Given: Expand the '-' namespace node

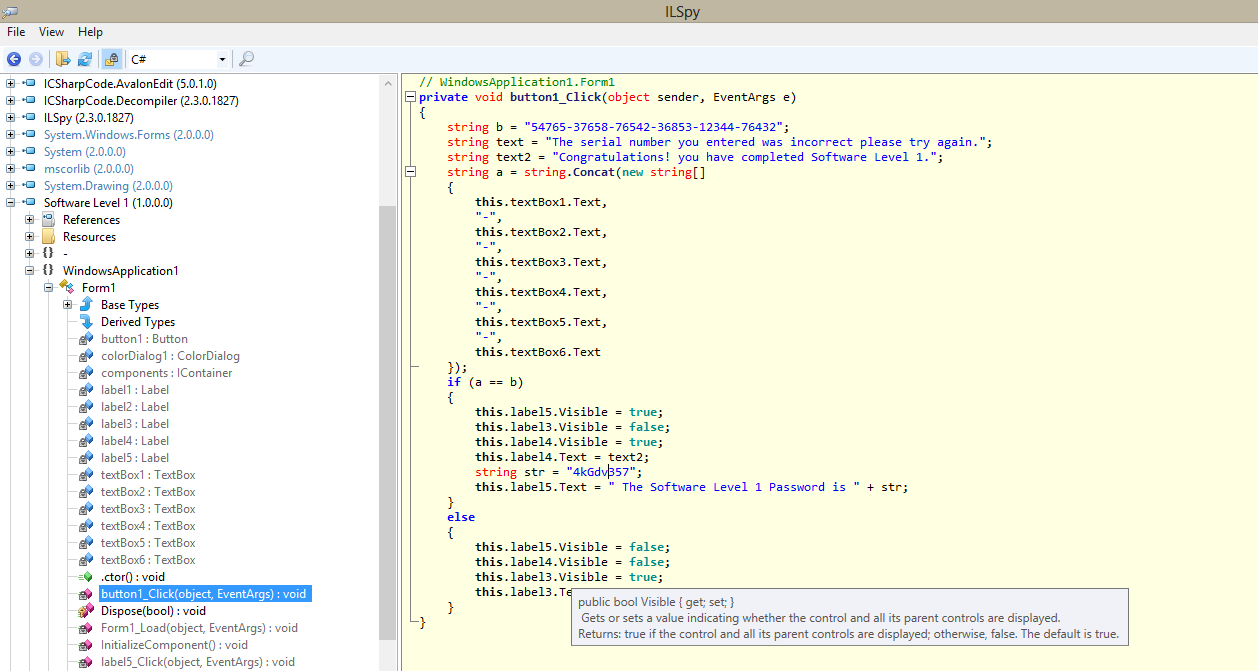Looking at the screenshot, I should pos(30,254).
